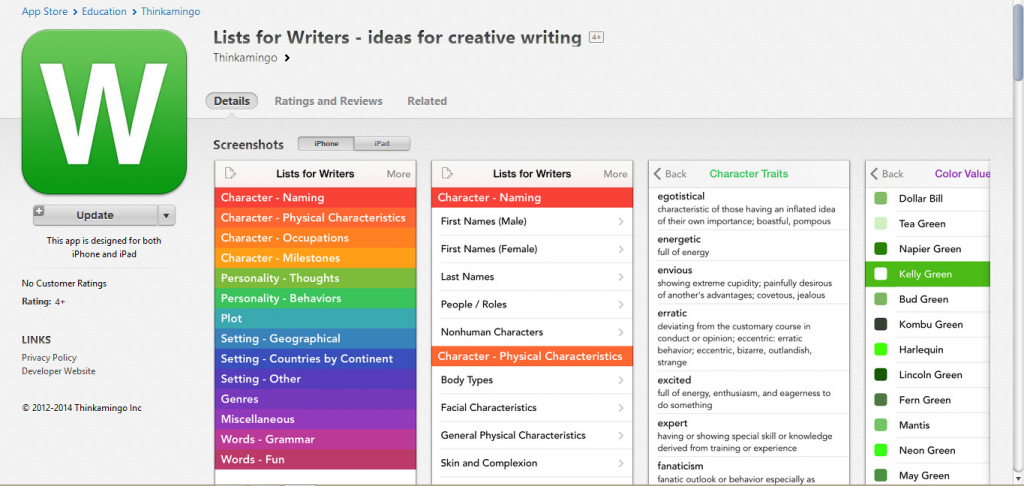Select Setting - Countries by Continent row

pos(315,359)
